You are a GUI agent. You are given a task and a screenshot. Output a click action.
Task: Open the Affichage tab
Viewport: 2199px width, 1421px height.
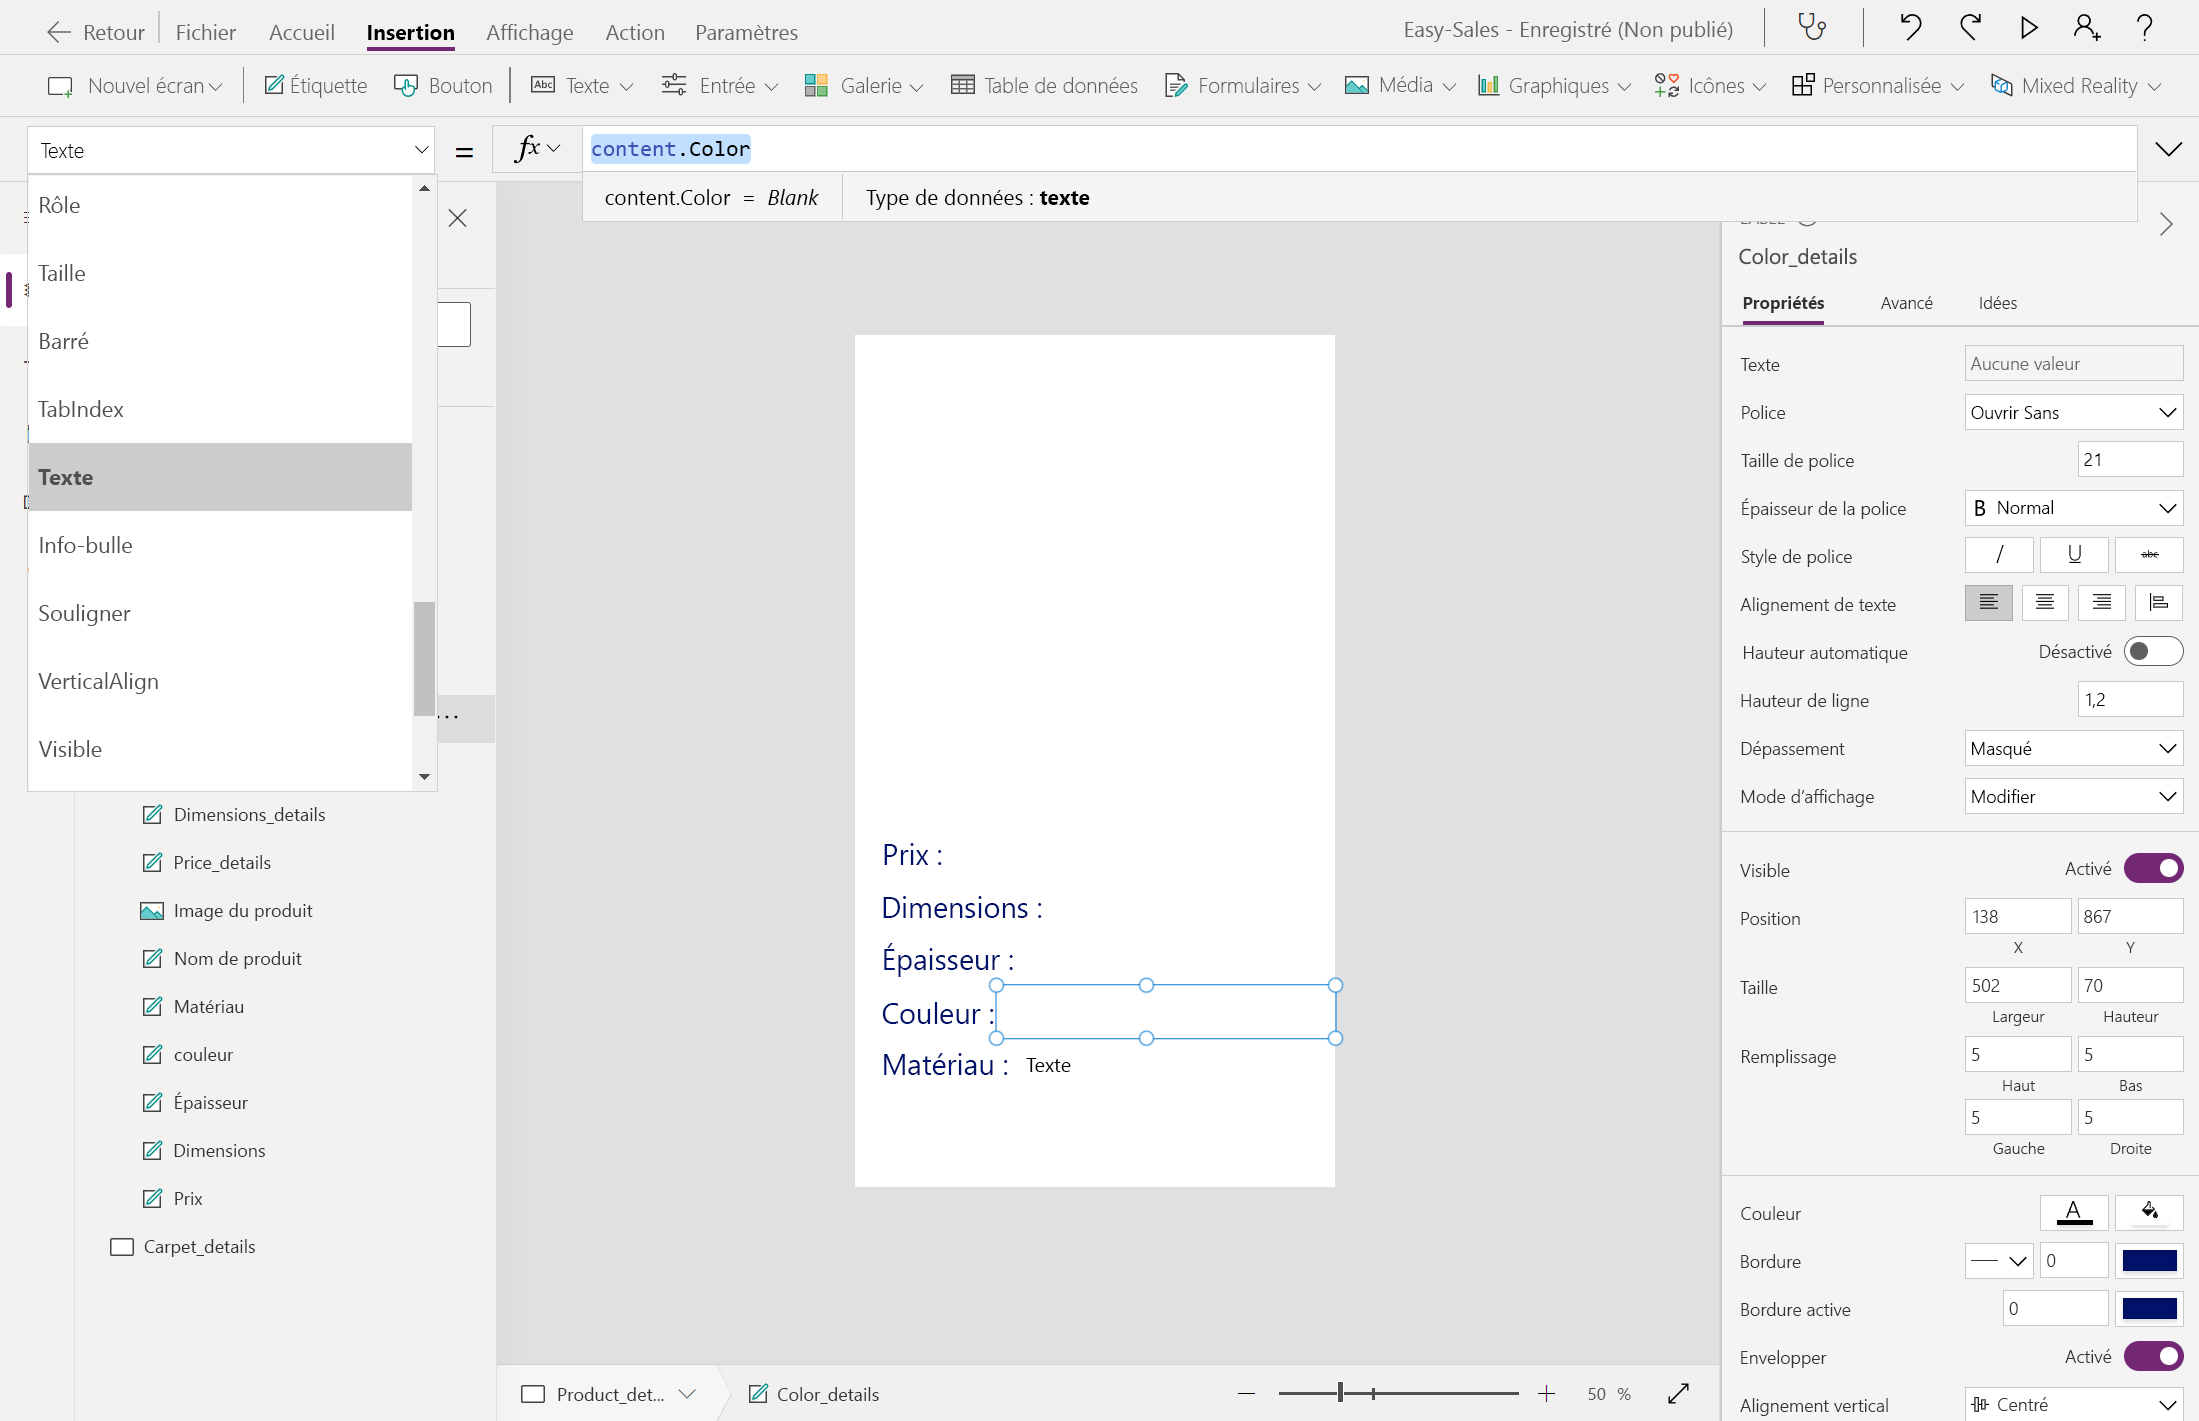click(x=530, y=32)
